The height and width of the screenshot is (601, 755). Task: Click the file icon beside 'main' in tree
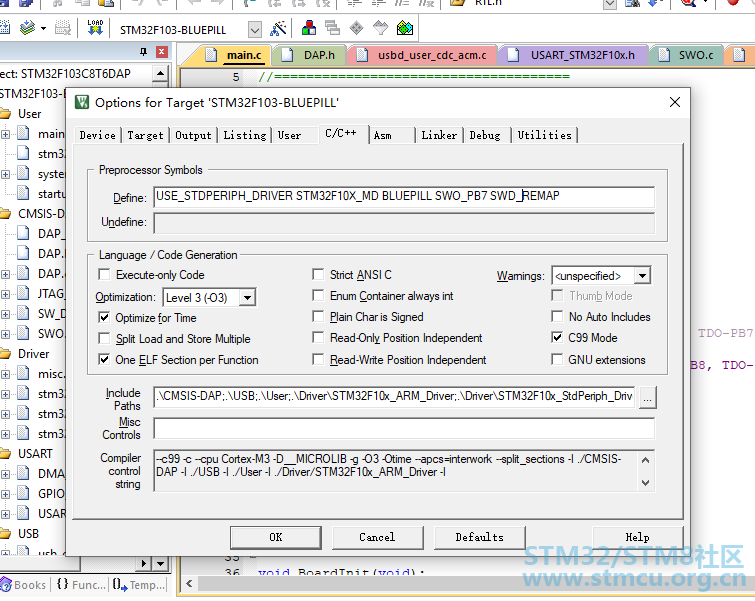pos(23,133)
